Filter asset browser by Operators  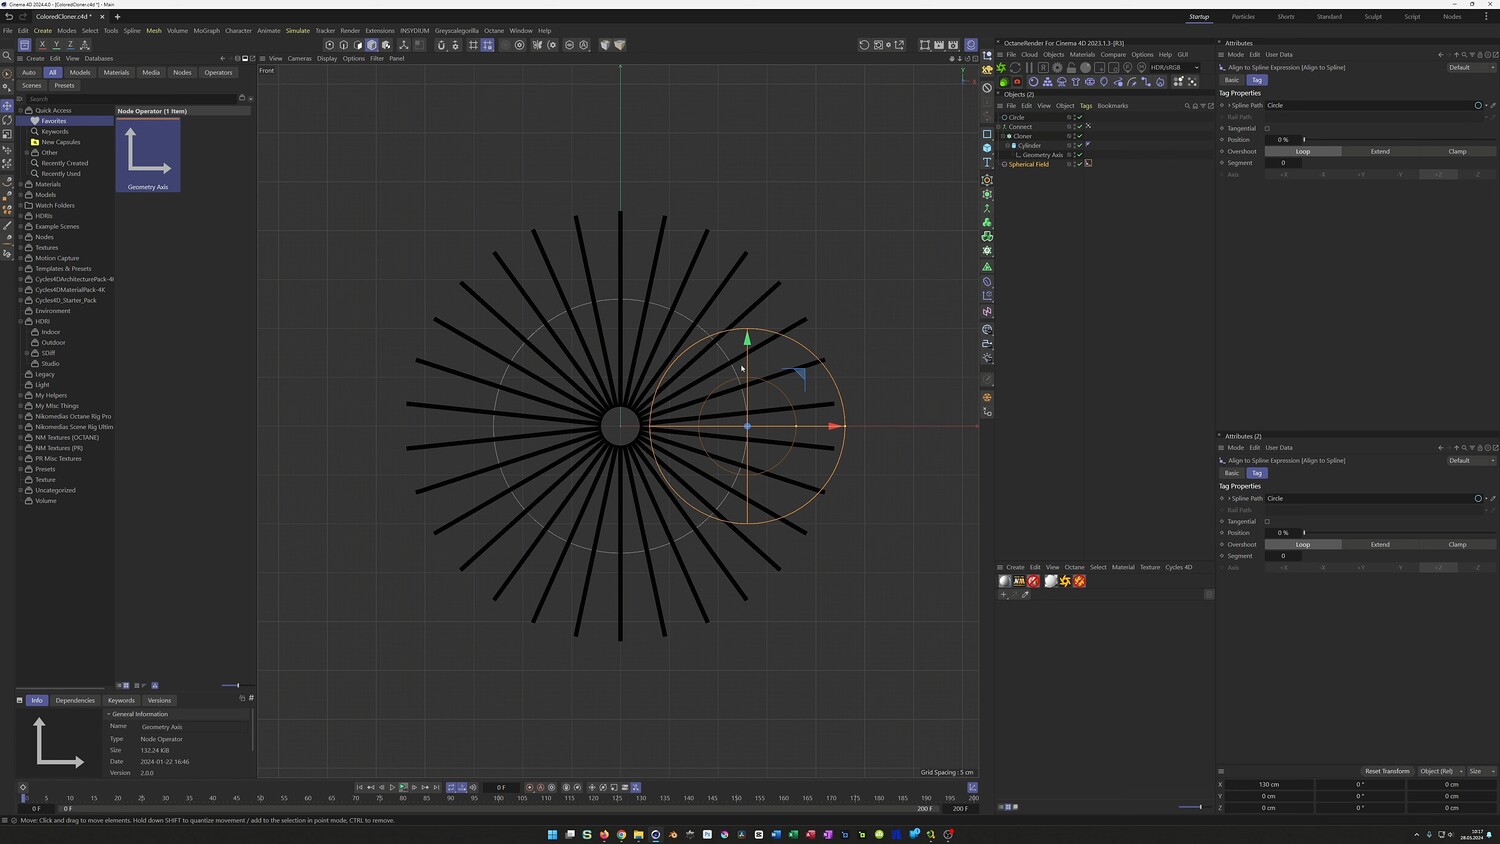(218, 72)
